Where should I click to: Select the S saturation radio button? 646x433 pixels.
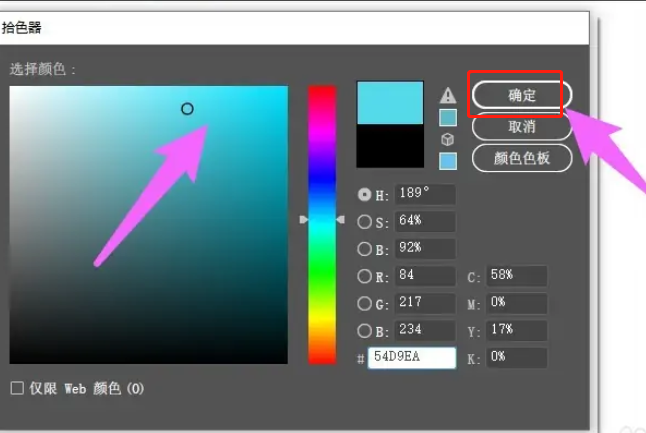[364, 222]
